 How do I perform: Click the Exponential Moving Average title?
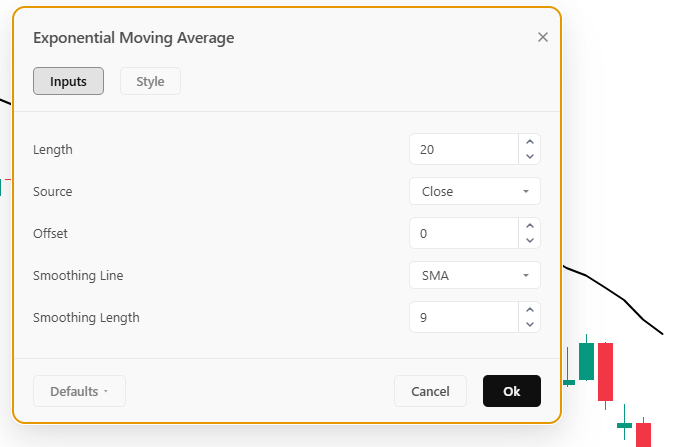coord(134,38)
